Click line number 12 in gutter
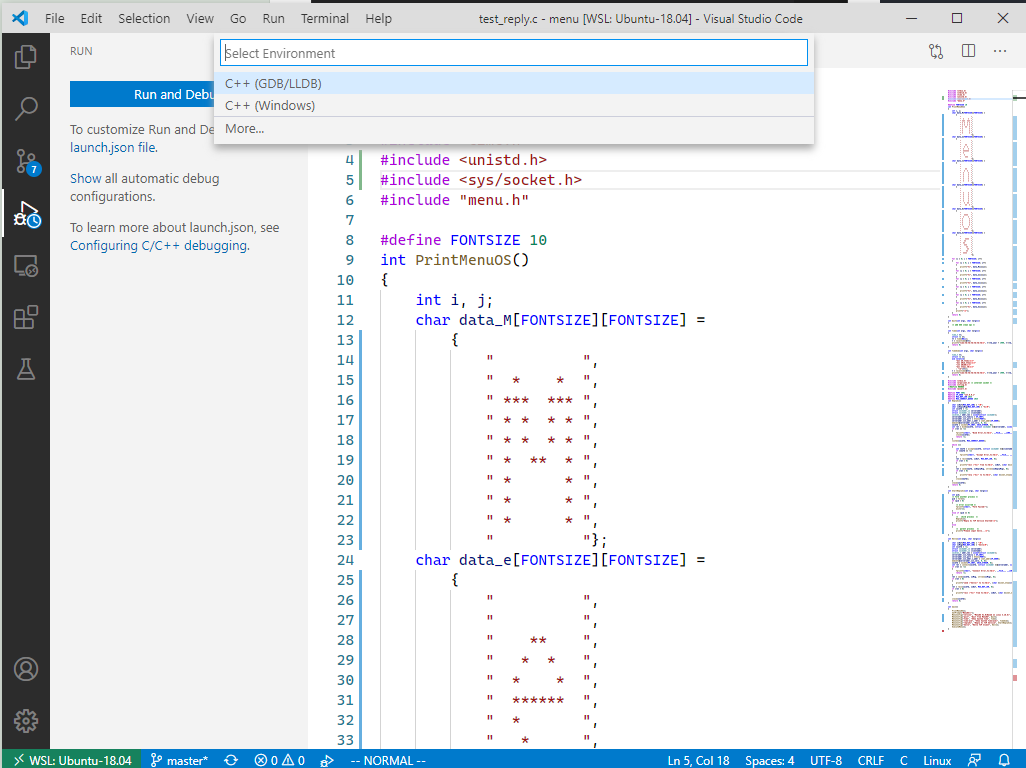Screen dimensions: 1026x768 345,320
